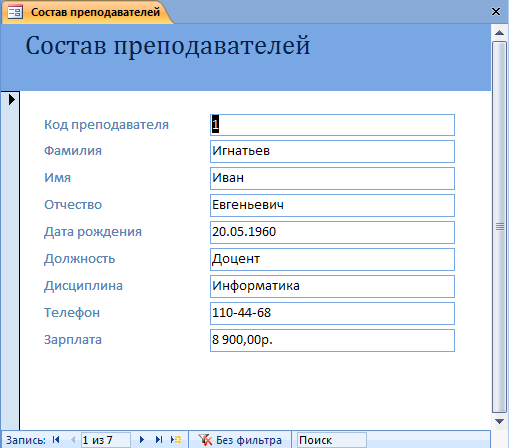This screenshot has height=448, width=509.
Task: Create a new blank record
Action: pyautogui.click(x=176, y=440)
